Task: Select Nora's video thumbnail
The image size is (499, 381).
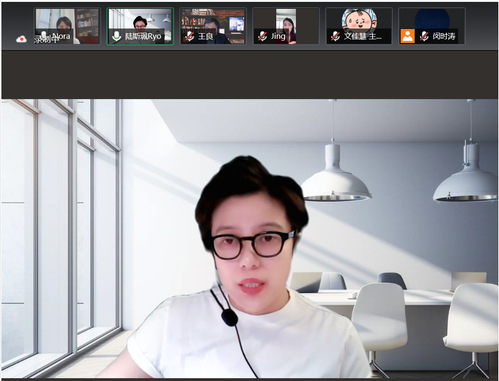Action: pos(68,26)
